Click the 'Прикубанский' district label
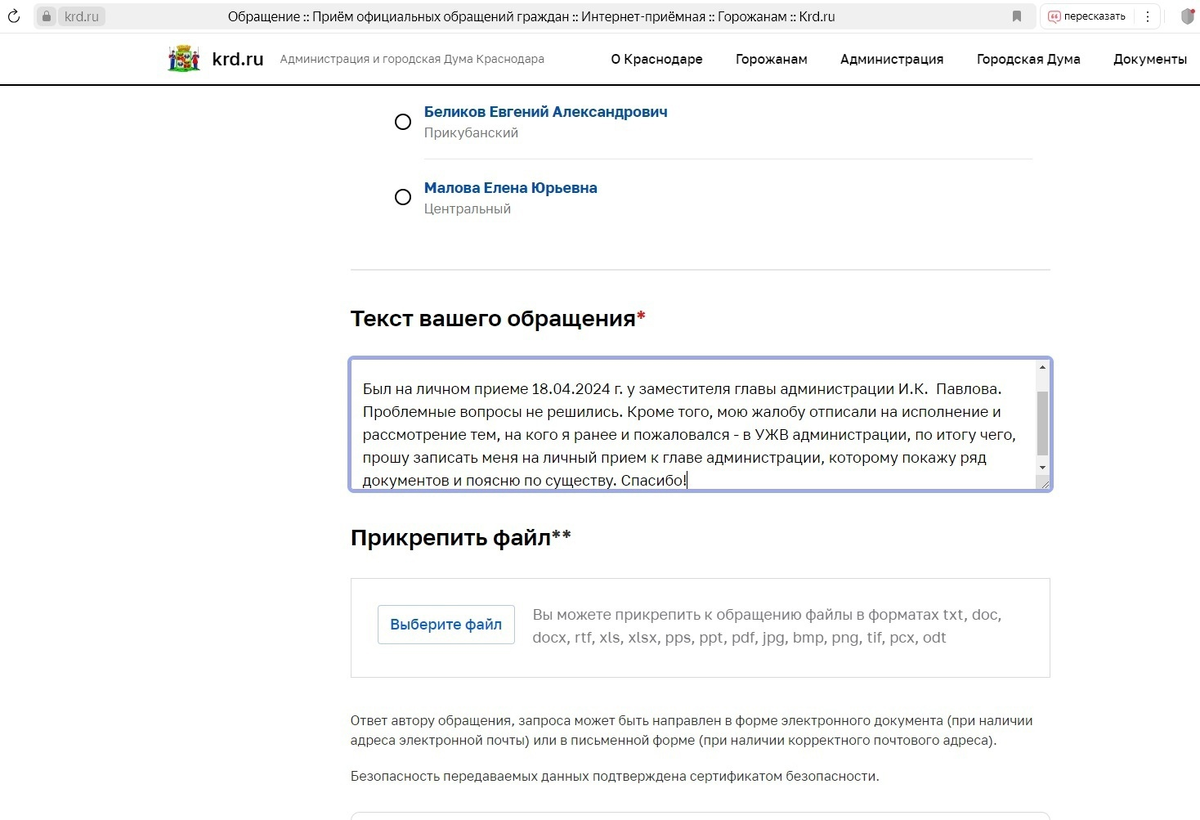Screen dimensions: 1200x820 471,133
